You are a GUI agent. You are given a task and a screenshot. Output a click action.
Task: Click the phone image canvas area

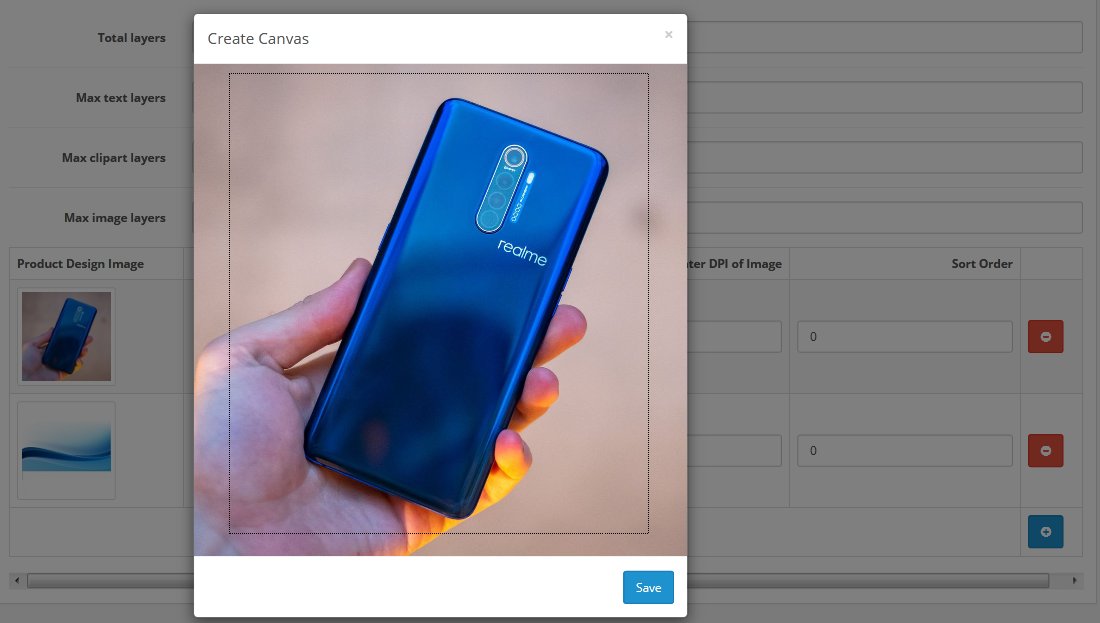pos(441,309)
